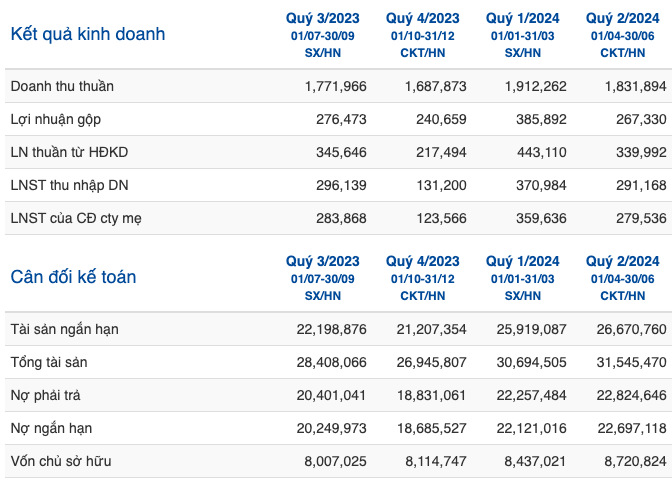This screenshot has width=672, height=483.
Task: Click the Lợi nhuận gộp row label
Action: (x=56, y=119)
